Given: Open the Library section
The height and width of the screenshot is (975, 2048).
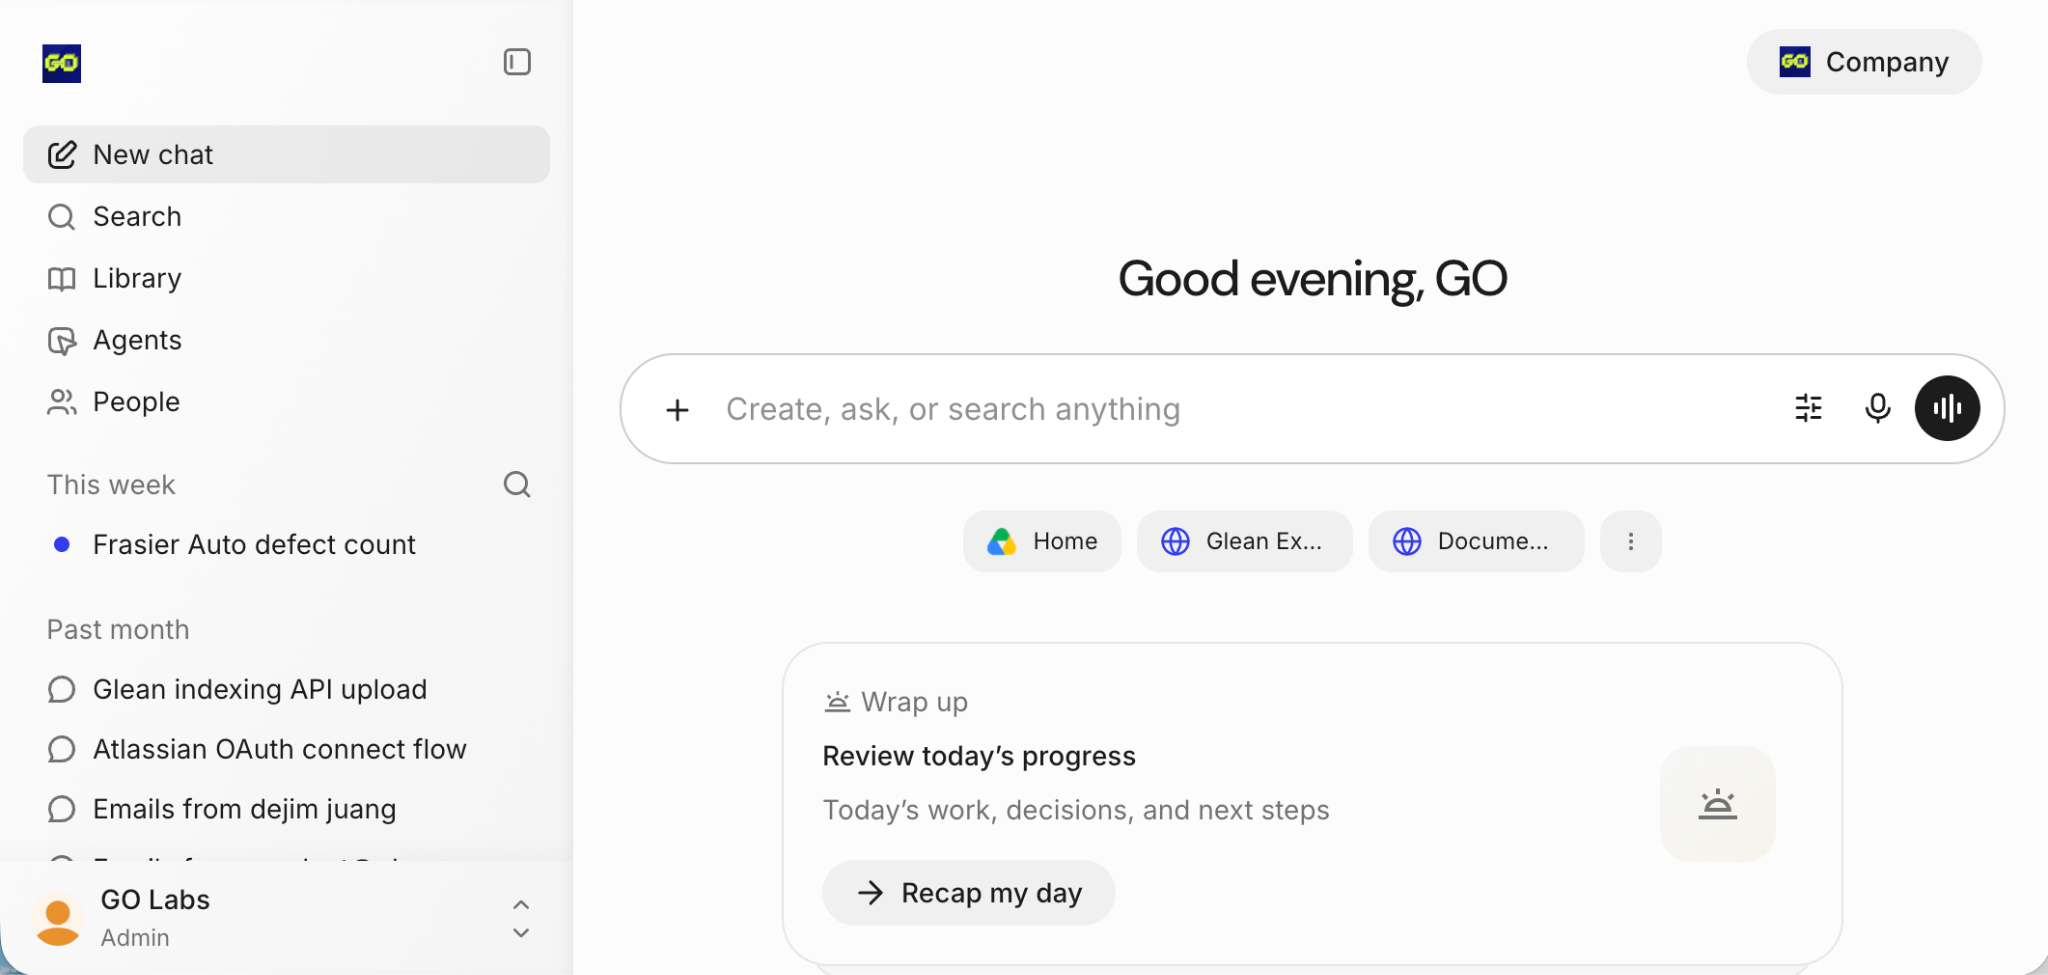Looking at the screenshot, I should (x=286, y=278).
